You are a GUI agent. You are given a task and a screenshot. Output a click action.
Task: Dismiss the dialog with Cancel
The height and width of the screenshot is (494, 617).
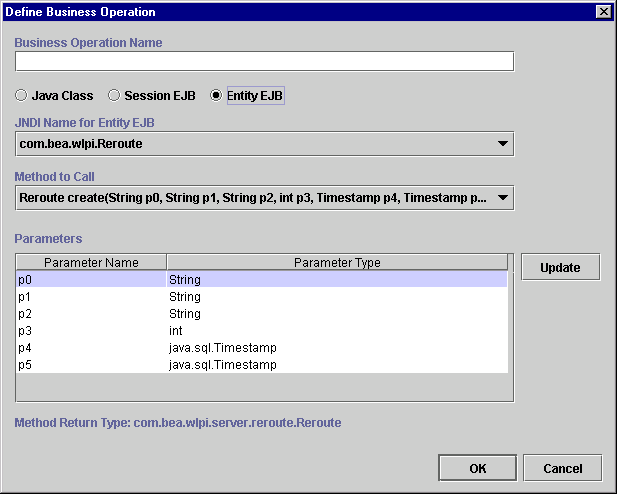point(563,468)
